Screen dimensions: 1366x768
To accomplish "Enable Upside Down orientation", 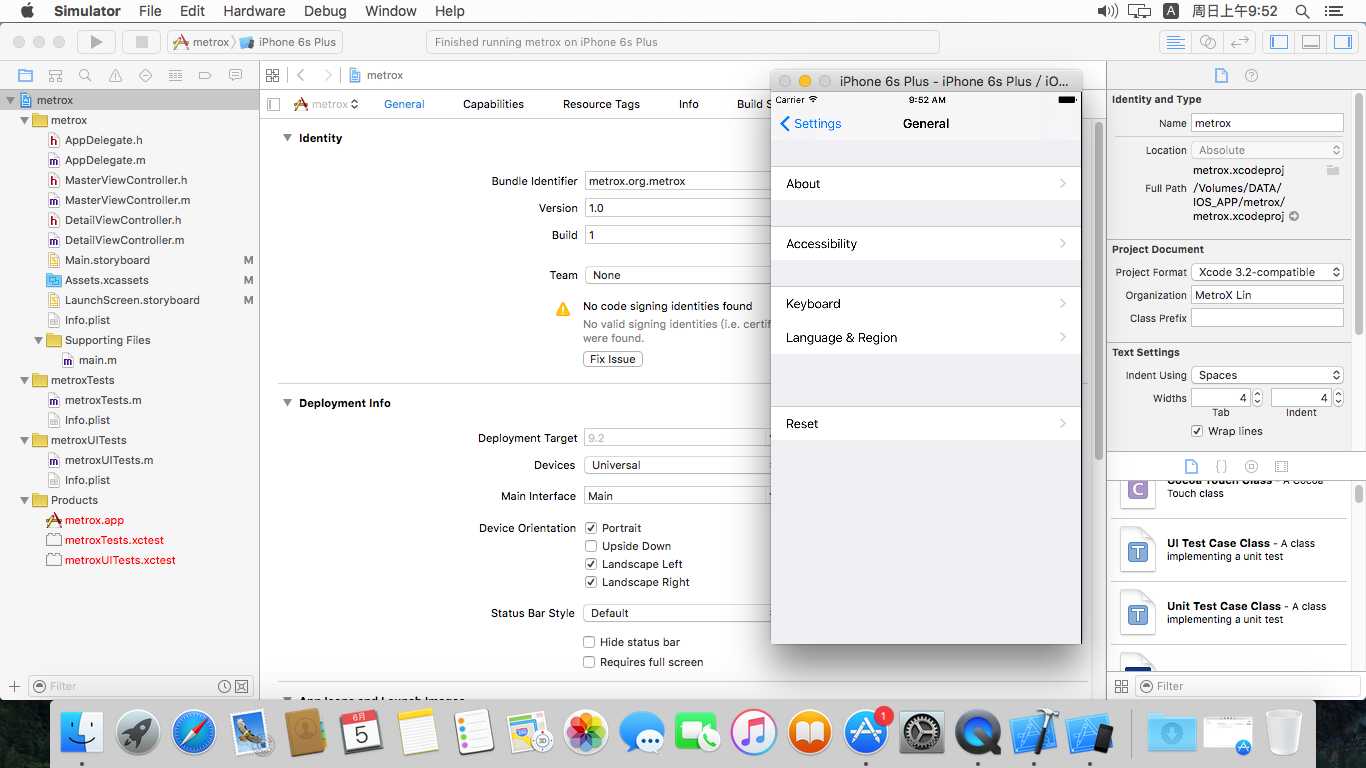I will click(x=591, y=546).
